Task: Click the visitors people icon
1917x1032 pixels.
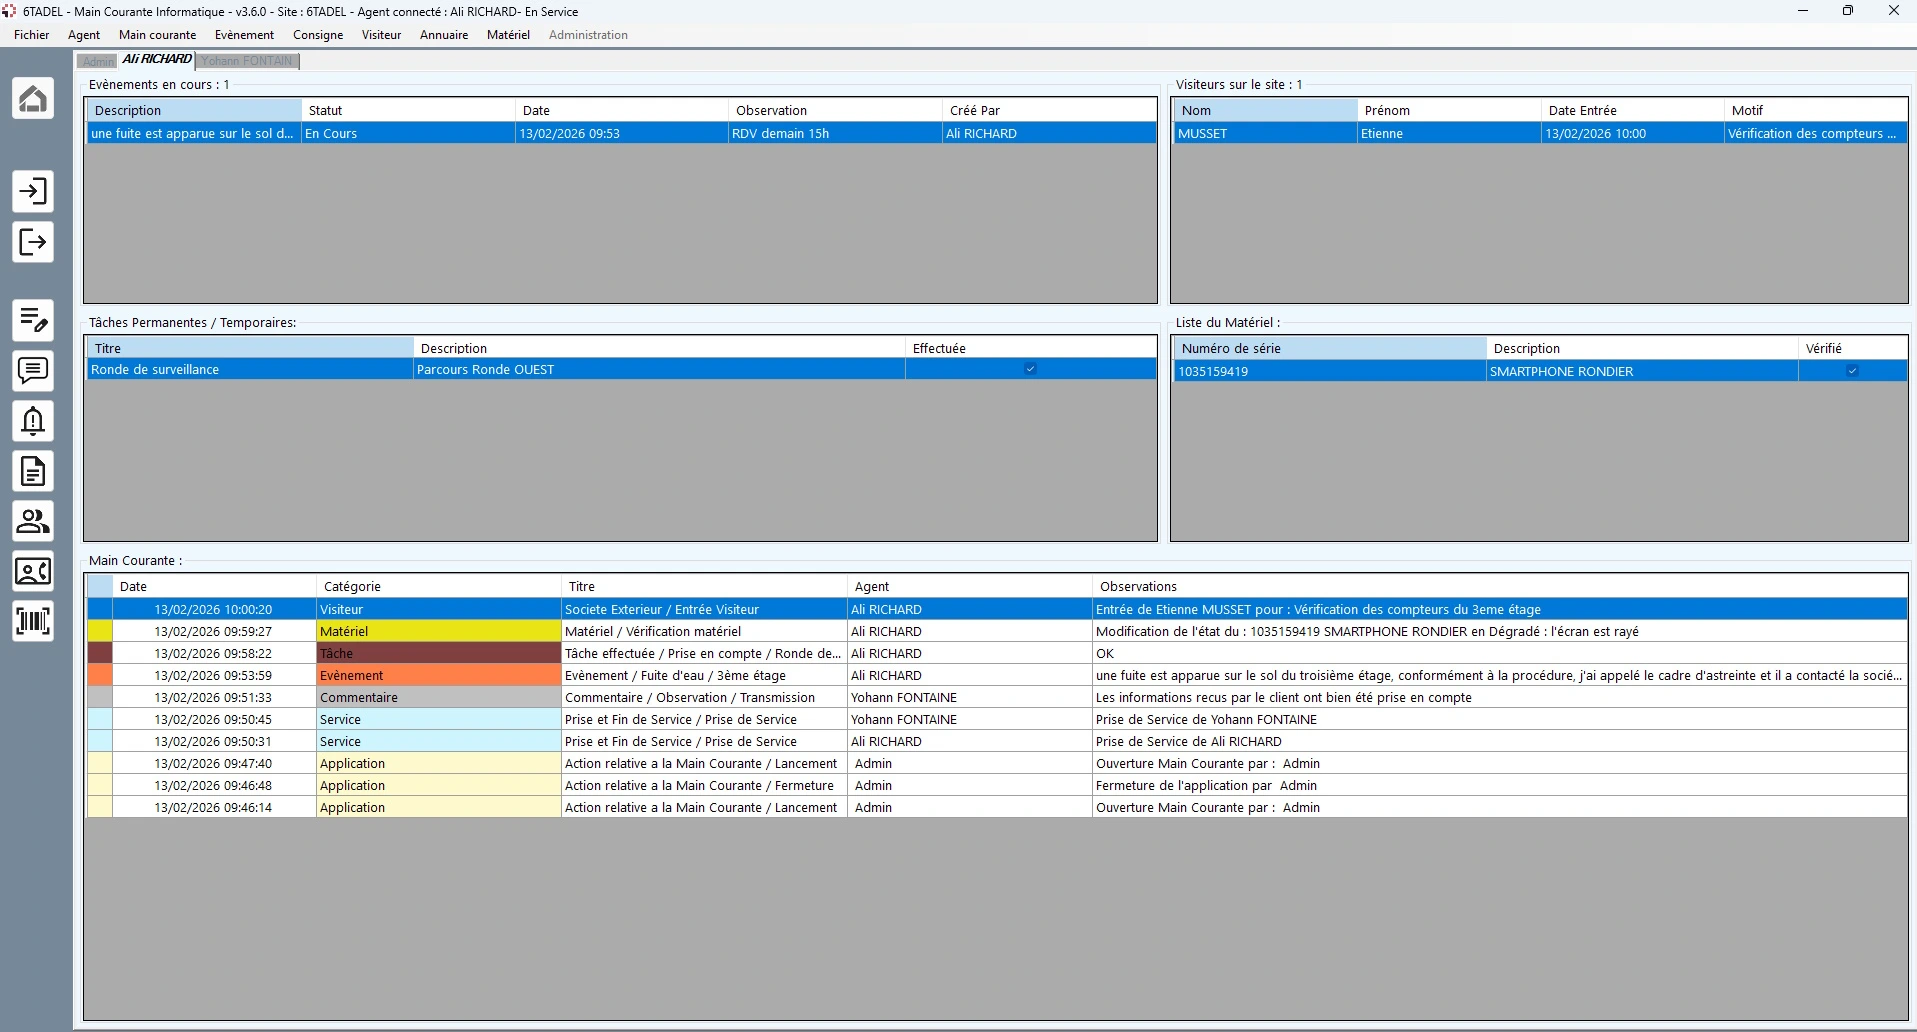Action: point(33,521)
